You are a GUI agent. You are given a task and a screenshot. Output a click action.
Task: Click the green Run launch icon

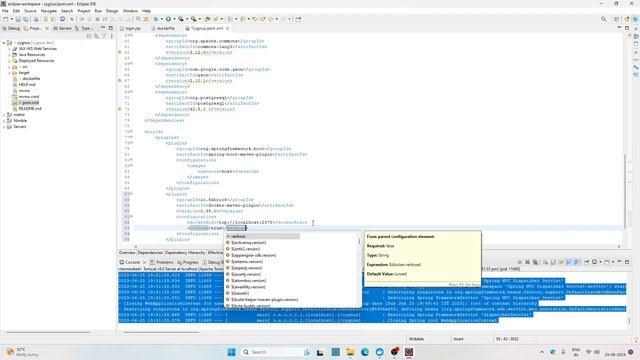click(x=168, y=19)
